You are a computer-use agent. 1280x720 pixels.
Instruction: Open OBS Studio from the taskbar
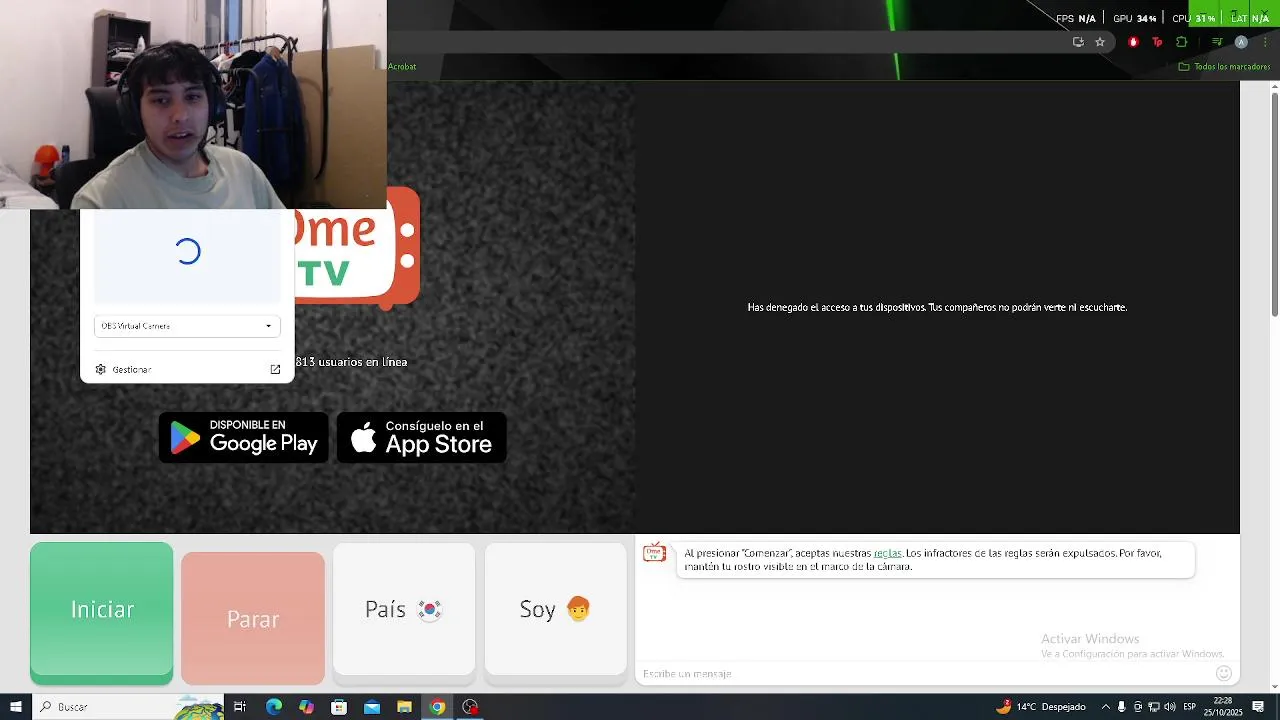(470, 707)
